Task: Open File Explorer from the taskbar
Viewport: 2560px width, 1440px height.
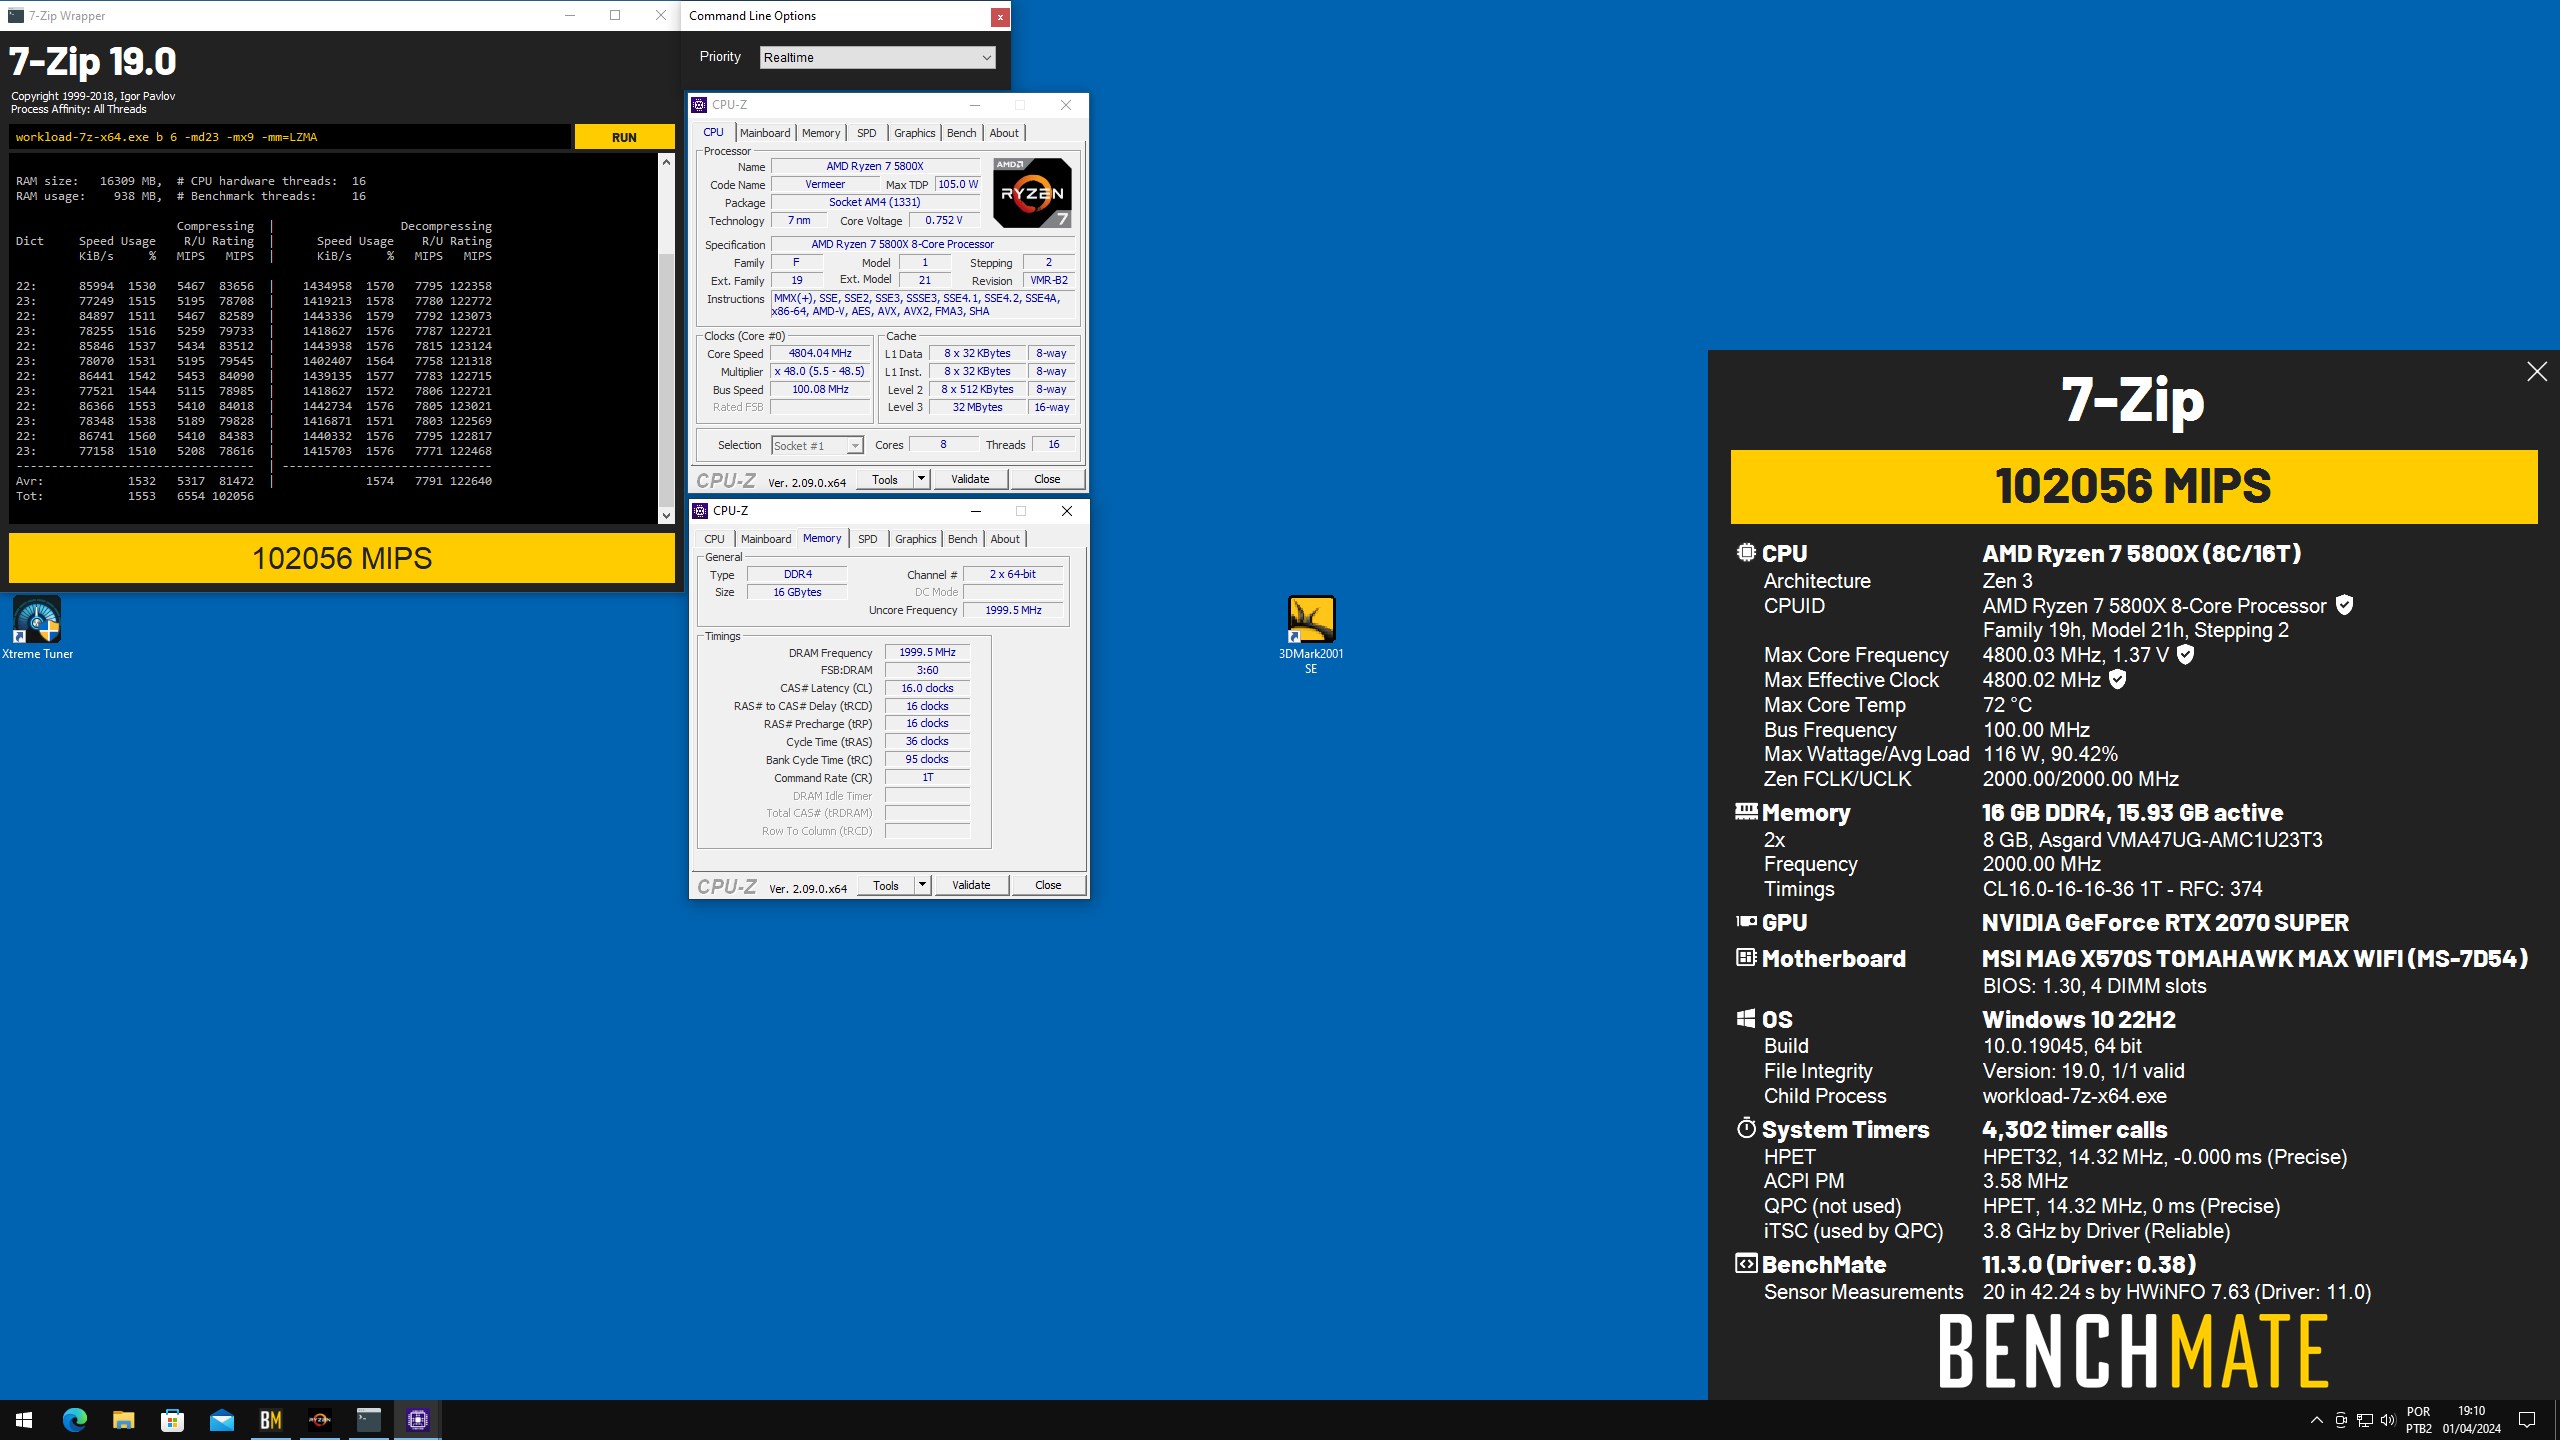Action: (124, 1419)
